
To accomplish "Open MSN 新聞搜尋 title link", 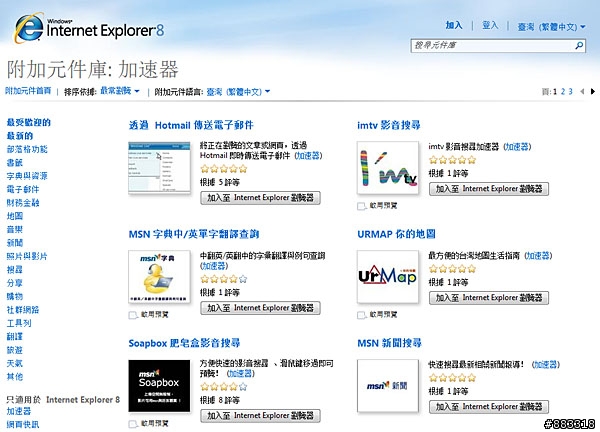I will click(389, 343).
